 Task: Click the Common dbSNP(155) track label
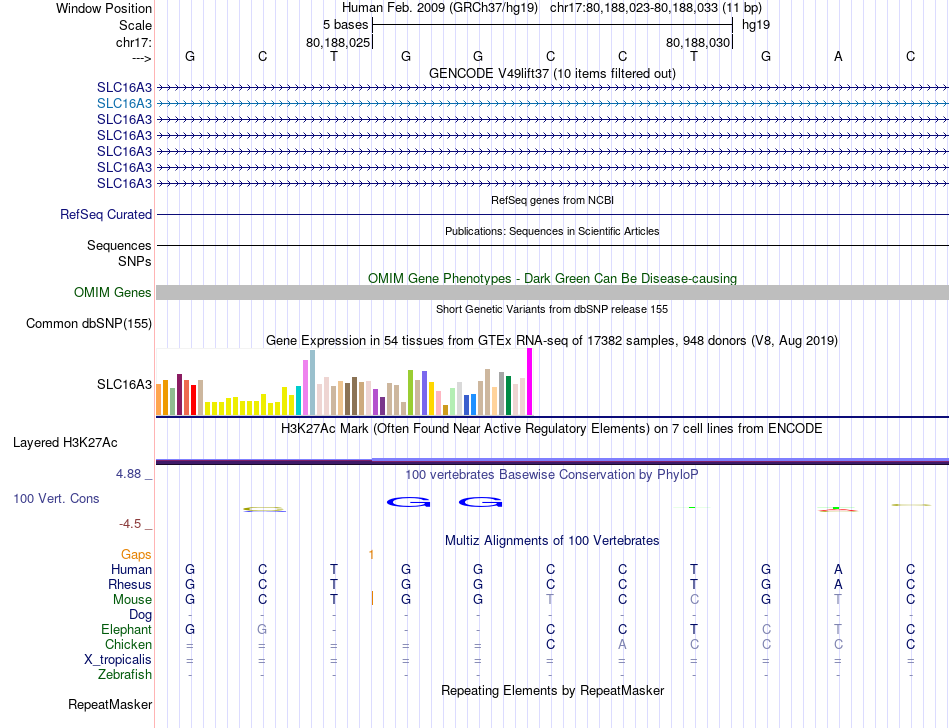[88, 323]
